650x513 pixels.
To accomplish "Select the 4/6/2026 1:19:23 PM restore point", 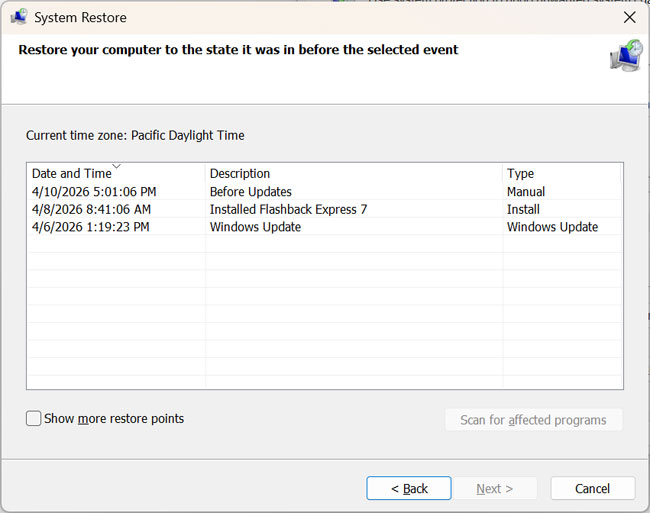I will coord(325,227).
